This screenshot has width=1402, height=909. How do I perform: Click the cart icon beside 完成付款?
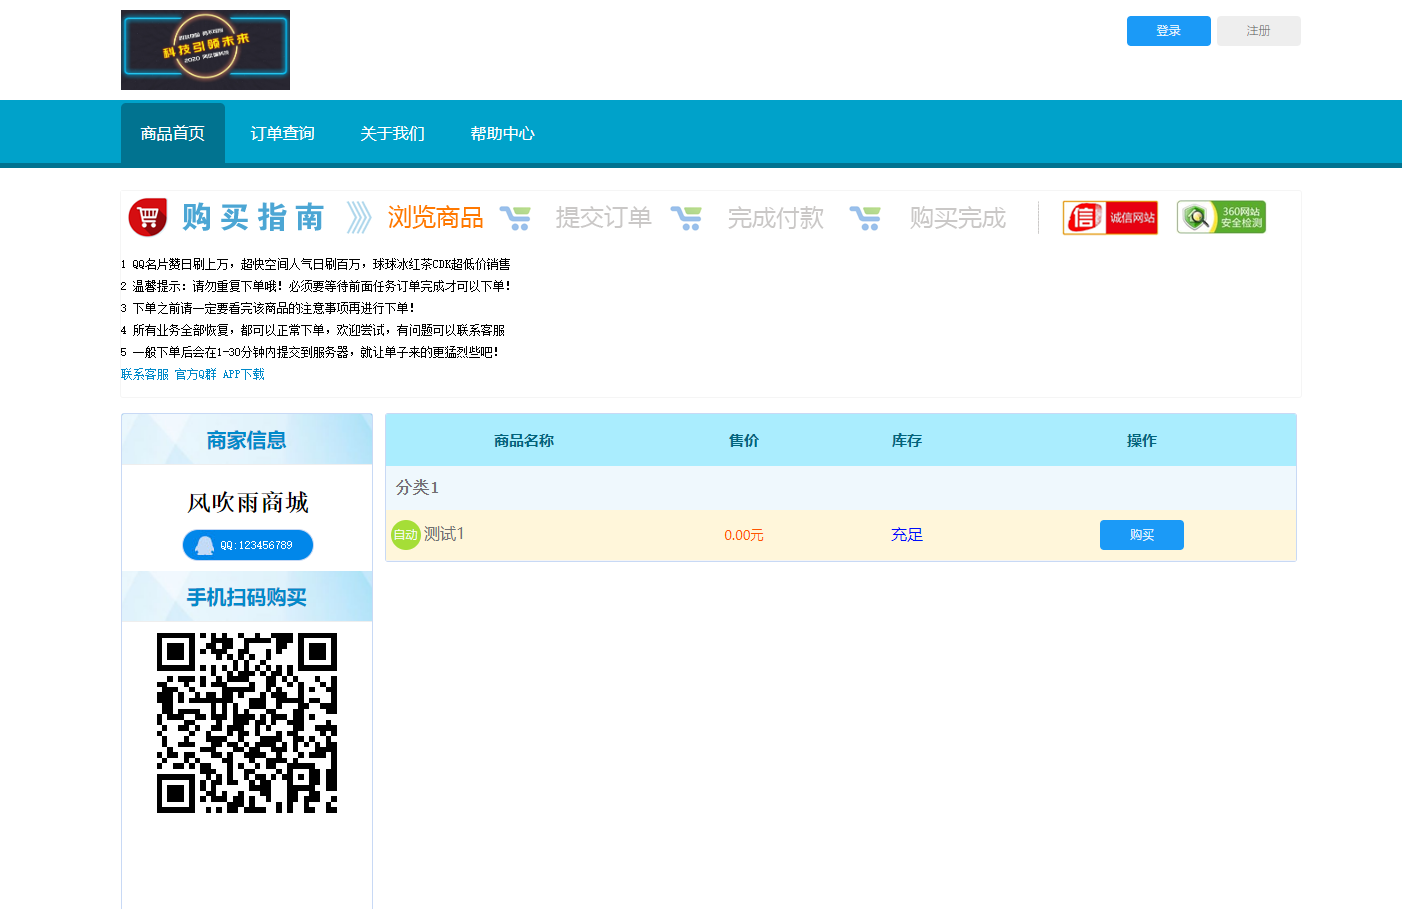tap(866, 217)
